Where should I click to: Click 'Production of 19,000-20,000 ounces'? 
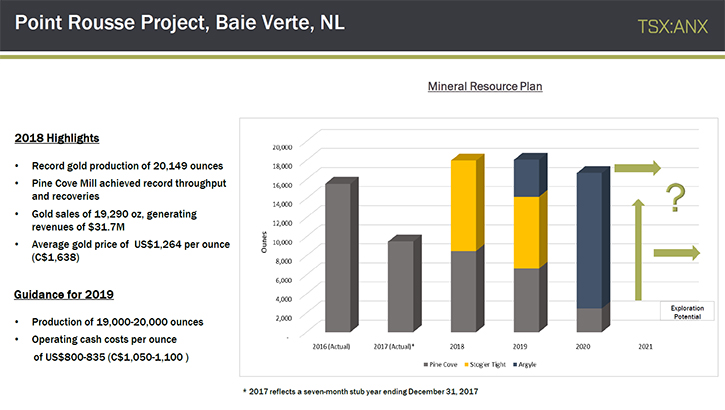coord(117,322)
